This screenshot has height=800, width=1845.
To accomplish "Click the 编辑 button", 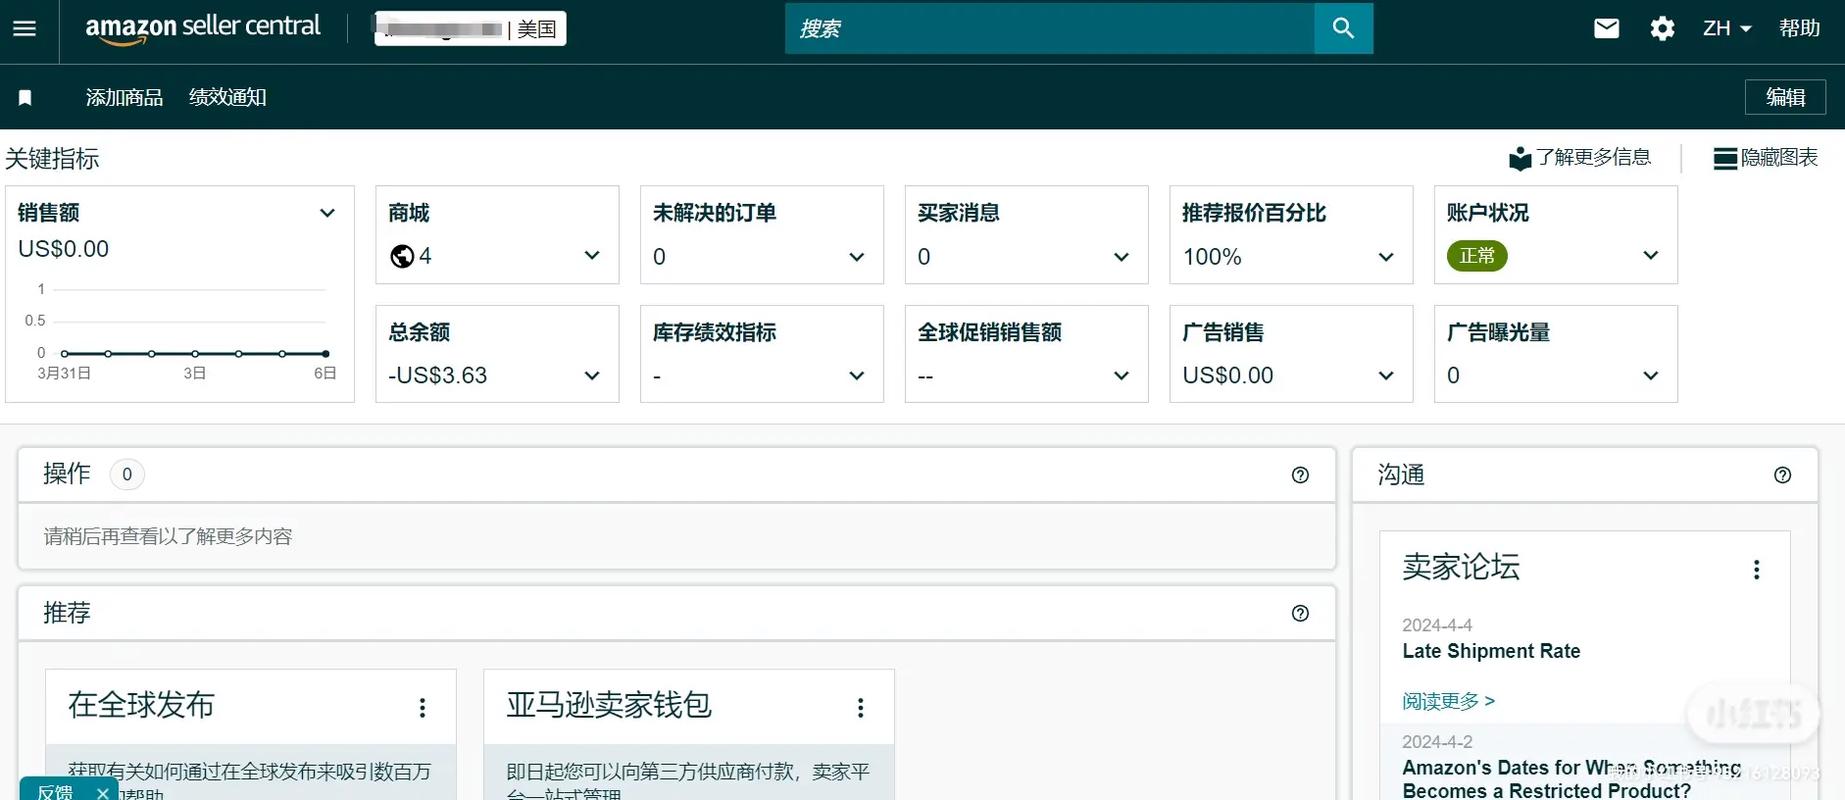I will (x=1785, y=97).
